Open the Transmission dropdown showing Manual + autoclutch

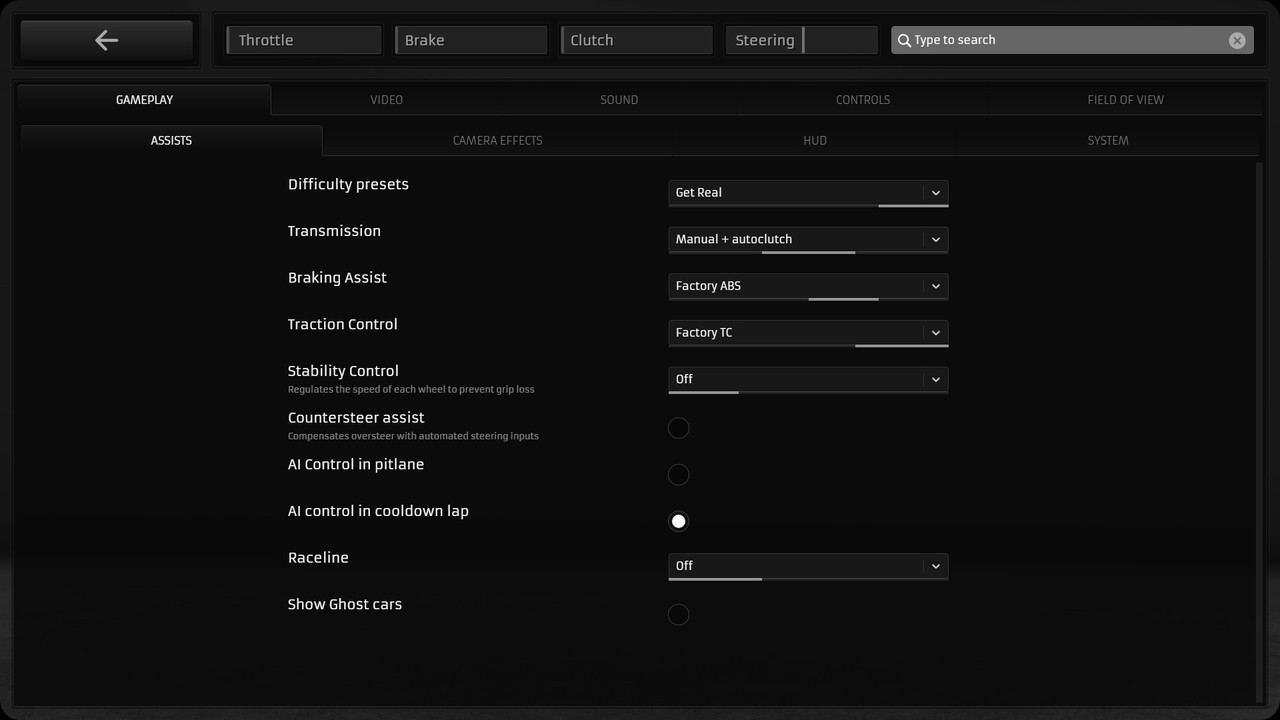pos(808,240)
